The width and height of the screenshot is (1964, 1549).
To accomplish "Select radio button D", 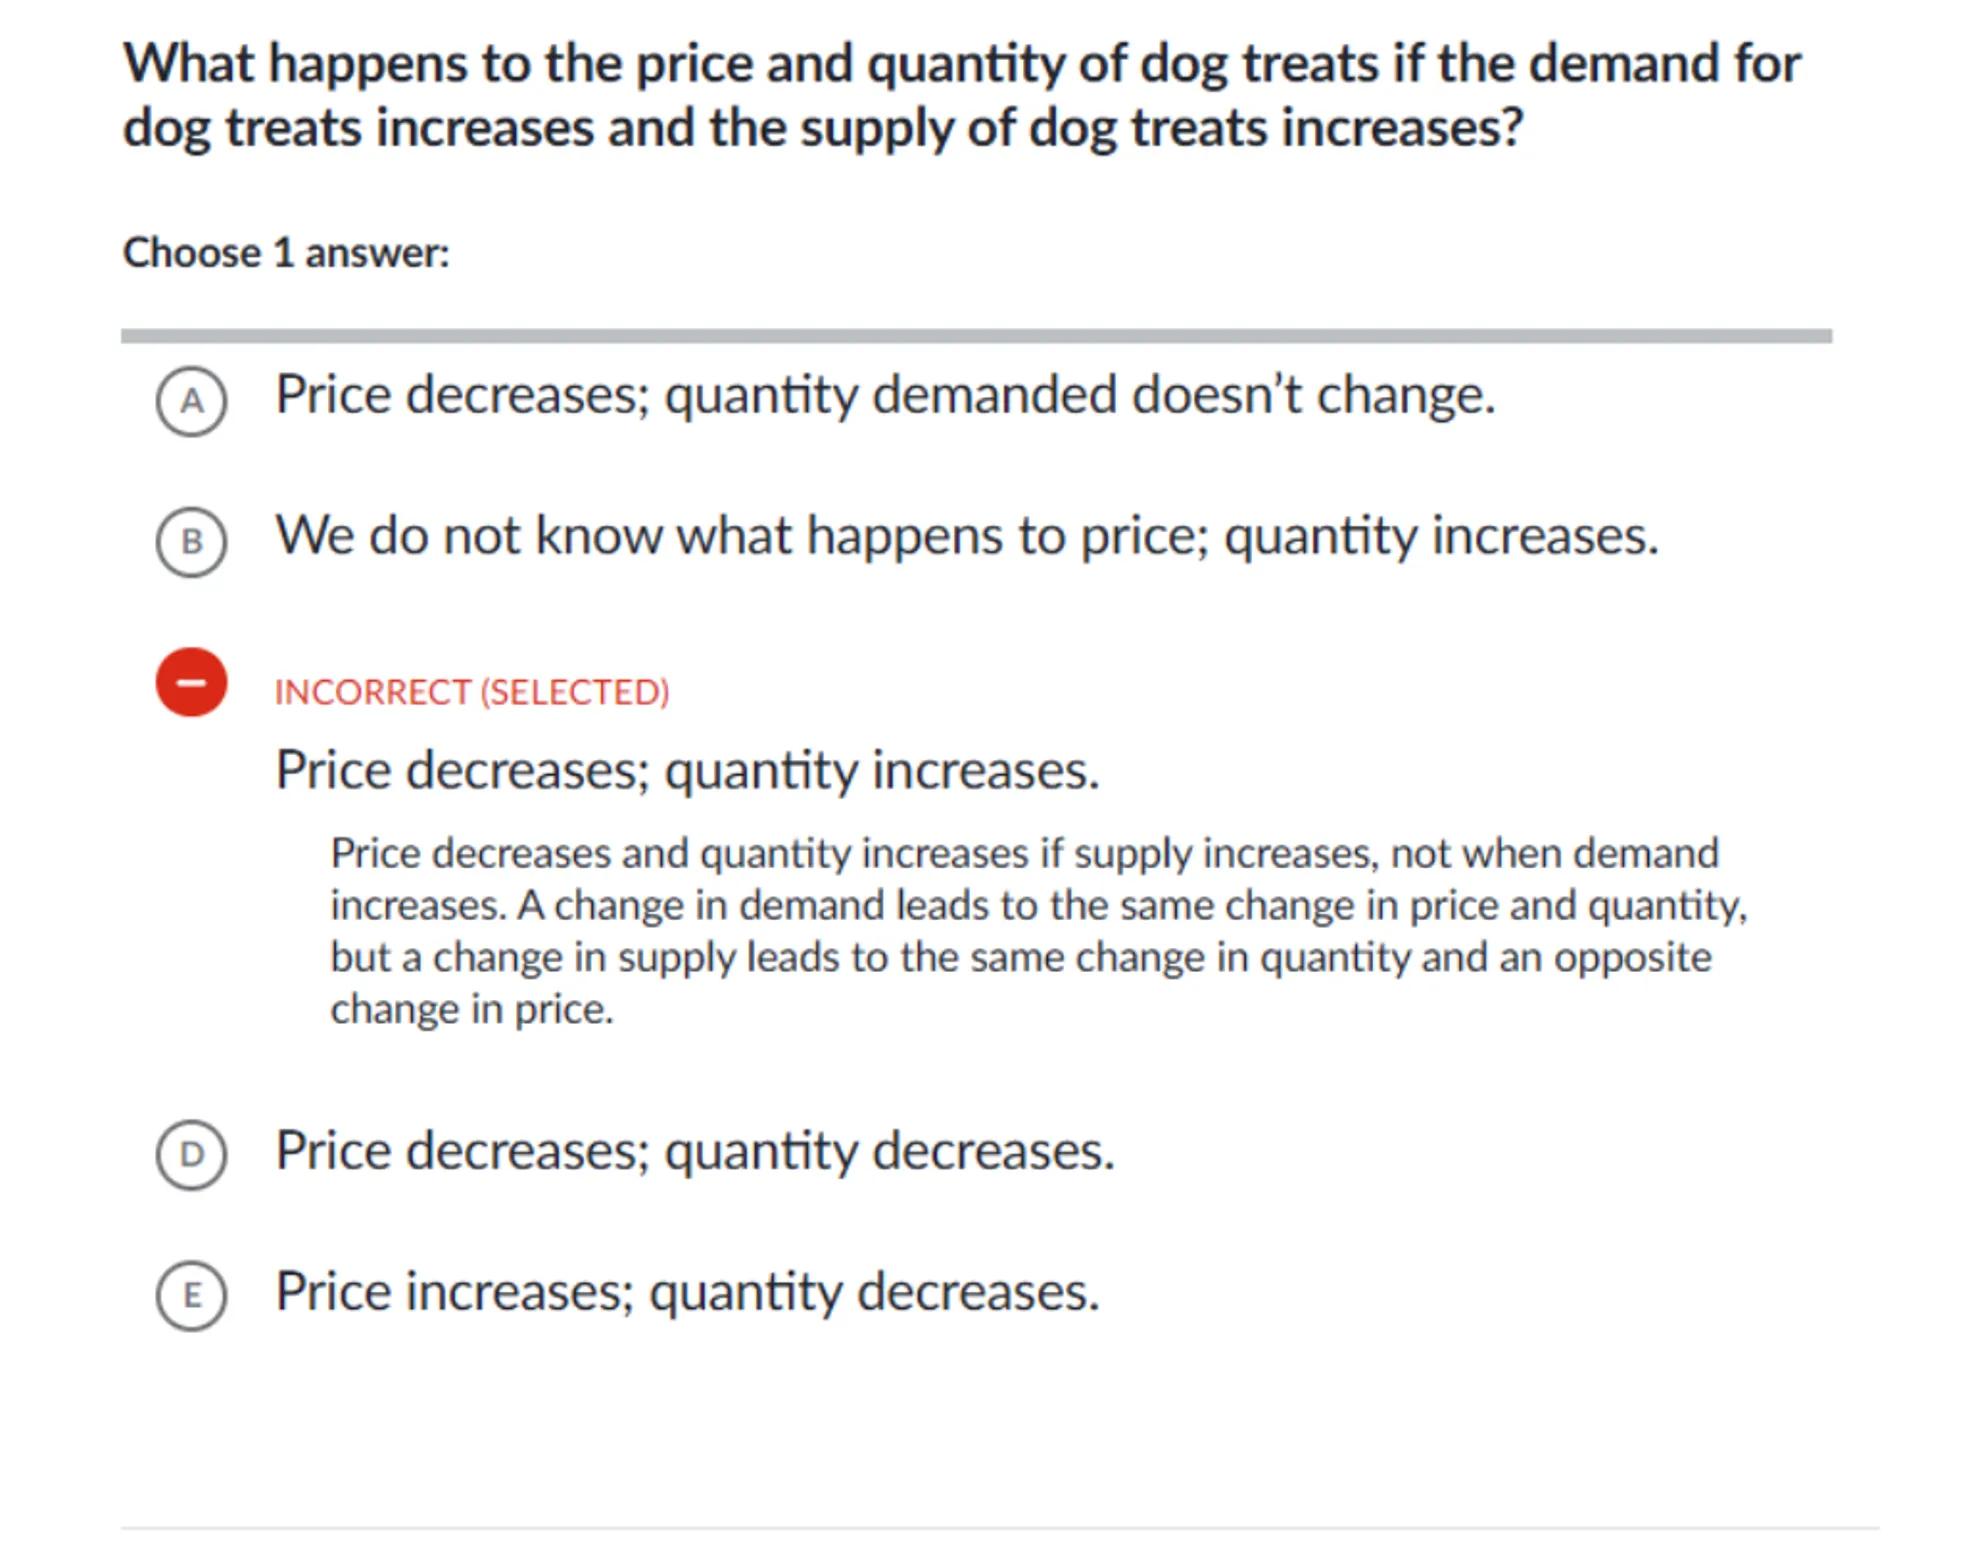I will pyautogui.click(x=191, y=1154).
